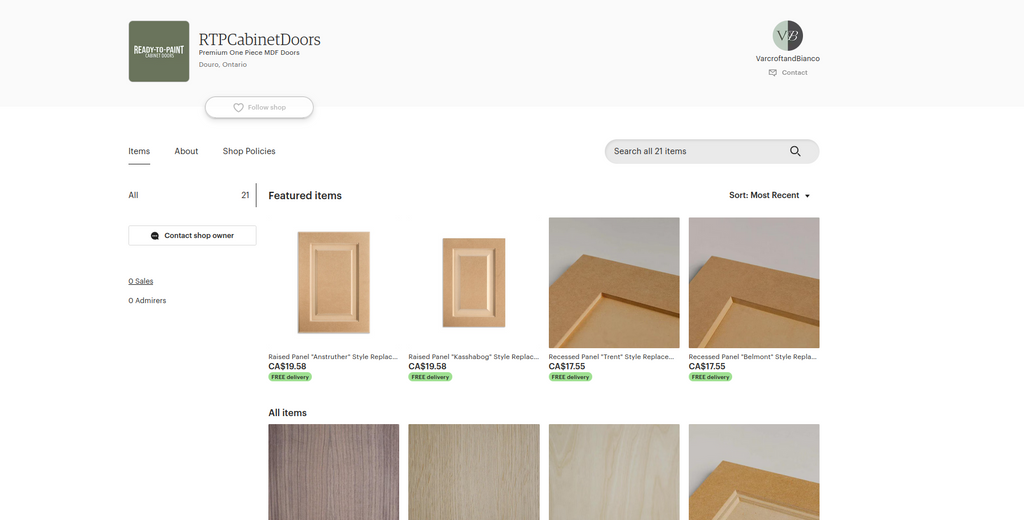Click the 0 Admirers text
This screenshot has width=1024, height=520.
147,301
